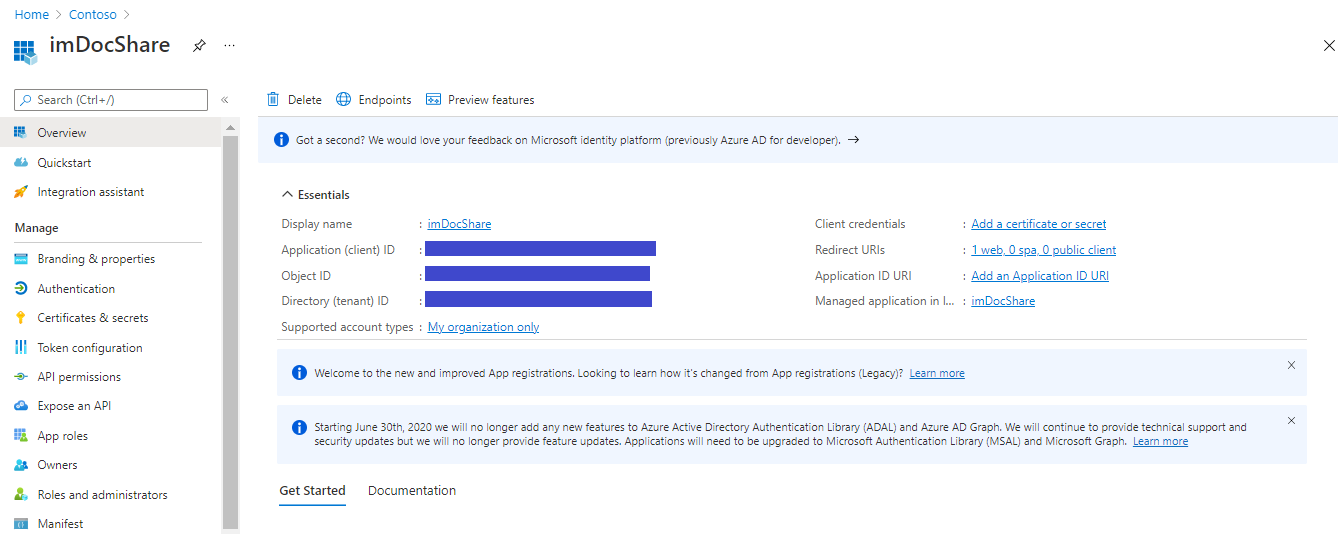Dismiss the ADAL deprecation notice
The height and width of the screenshot is (534, 1338).
(1291, 420)
